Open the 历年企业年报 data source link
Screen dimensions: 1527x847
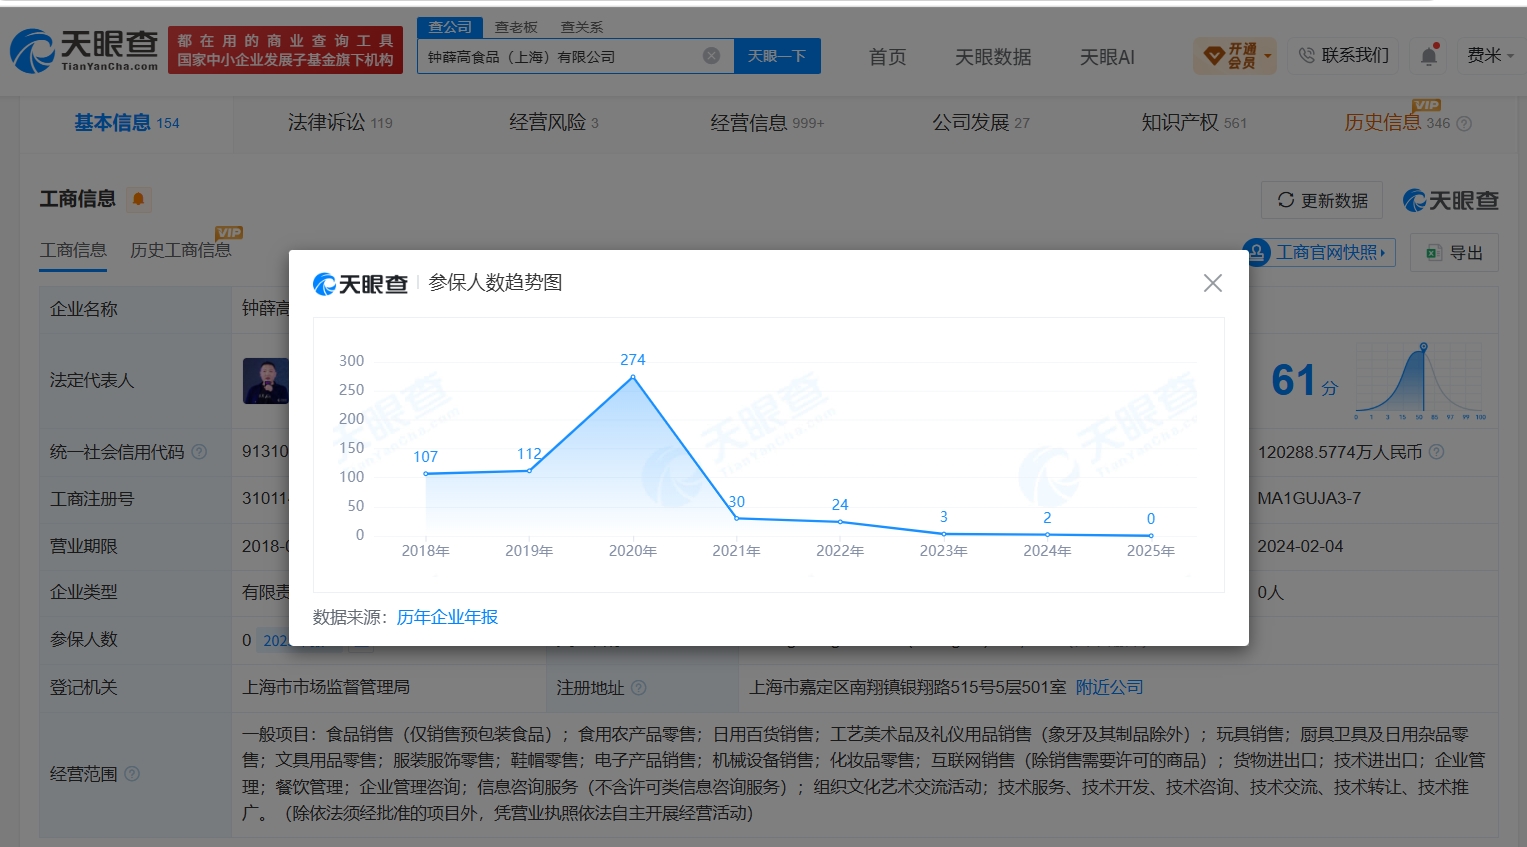(x=447, y=617)
